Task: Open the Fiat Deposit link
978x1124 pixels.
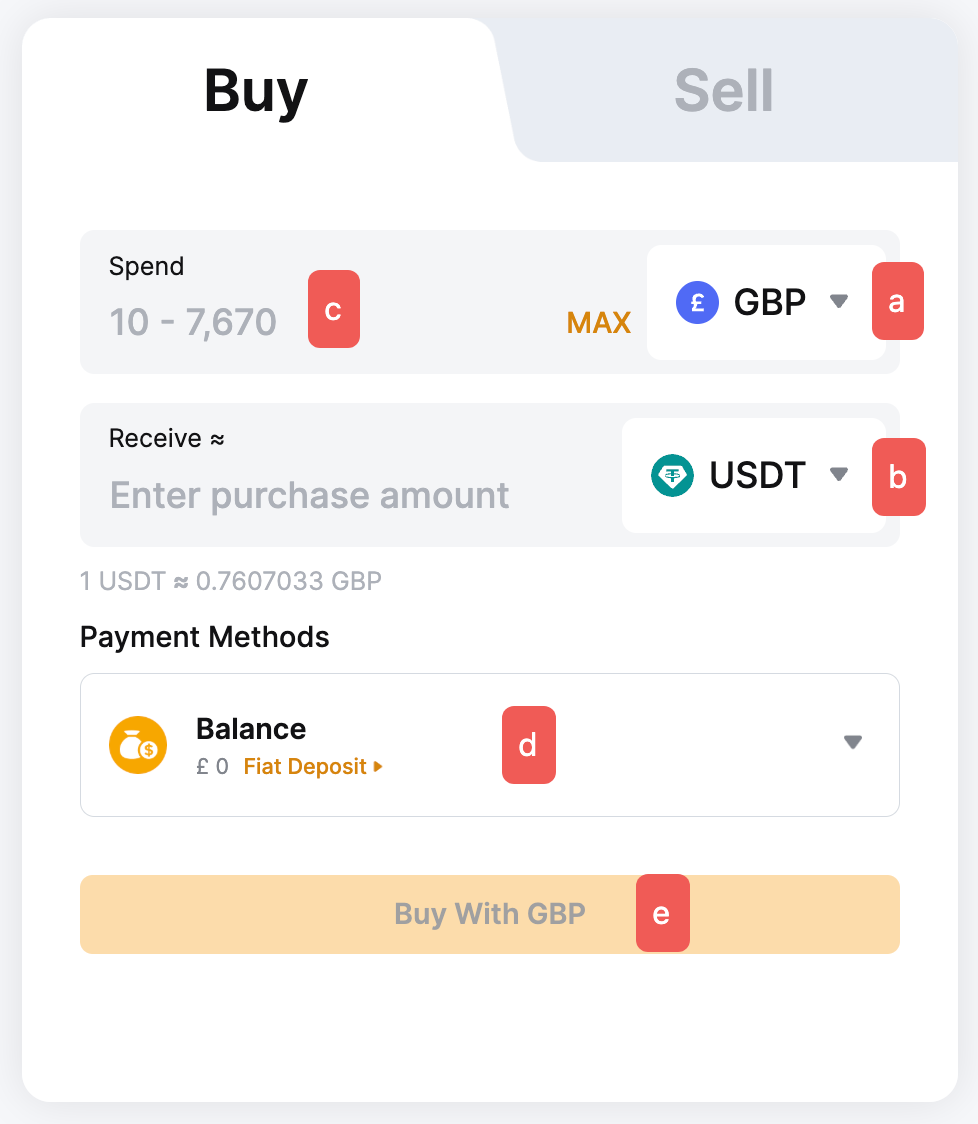Action: [x=305, y=767]
